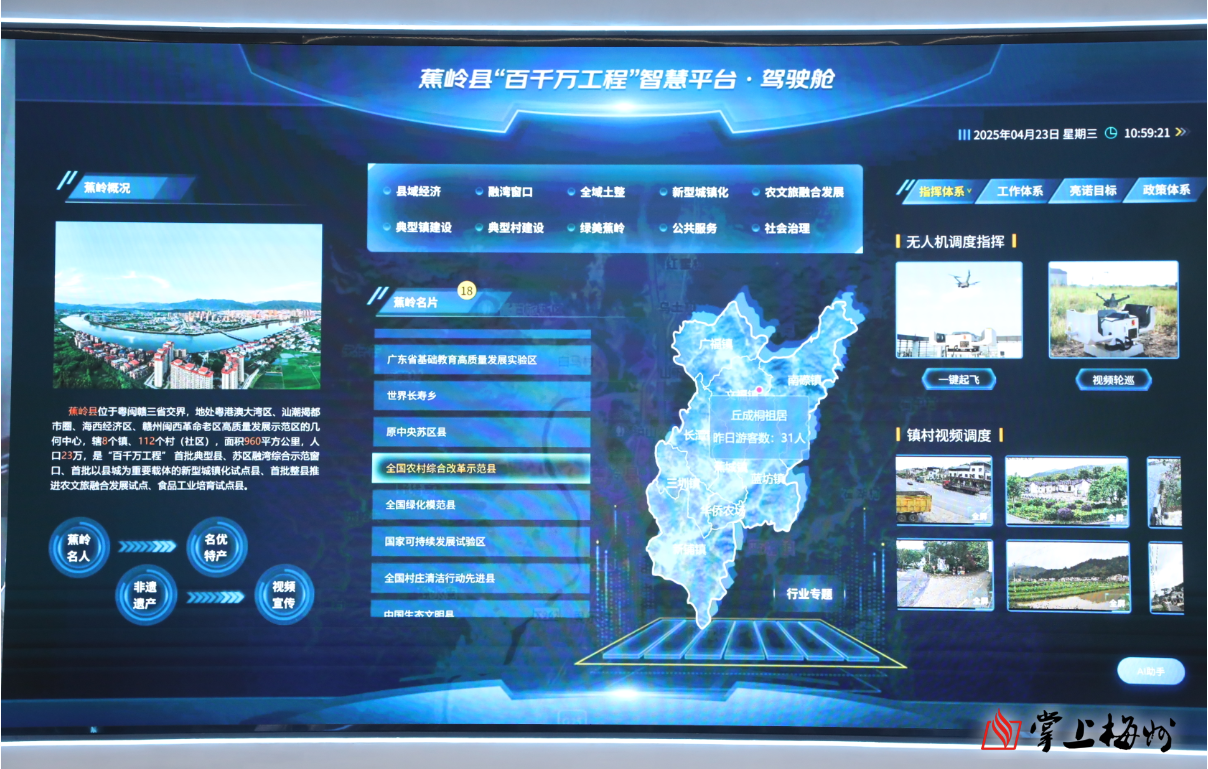
Task: Expand the double chevron next to time
Action: click(x=1181, y=133)
